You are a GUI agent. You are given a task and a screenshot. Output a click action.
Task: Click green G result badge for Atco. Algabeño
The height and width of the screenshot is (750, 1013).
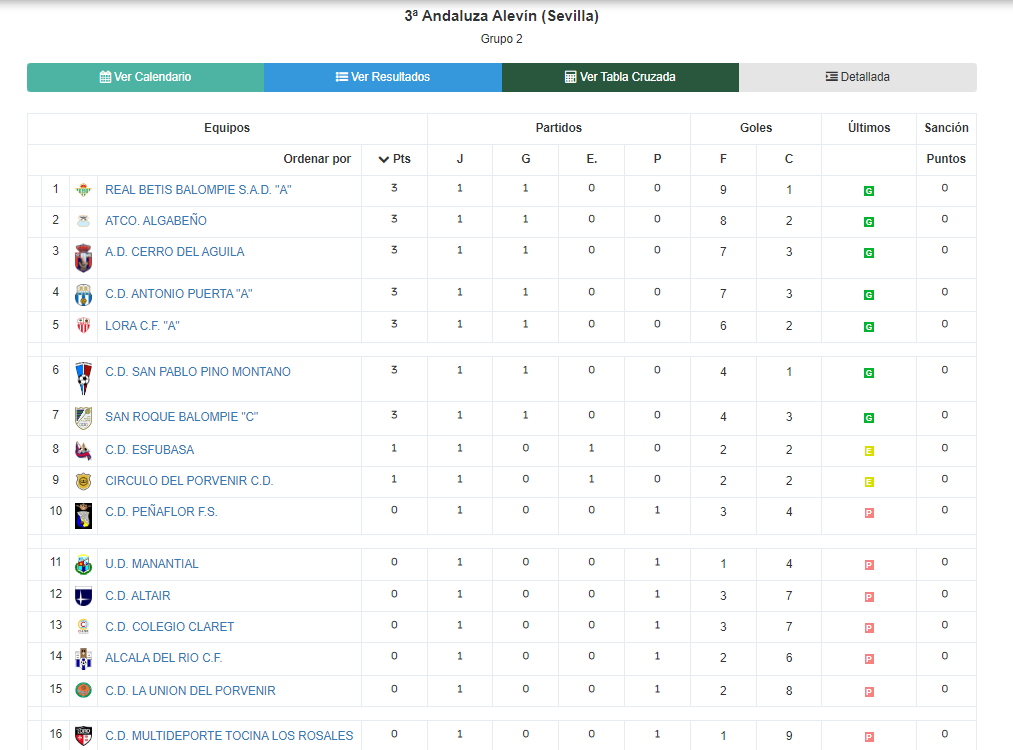click(869, 222)
